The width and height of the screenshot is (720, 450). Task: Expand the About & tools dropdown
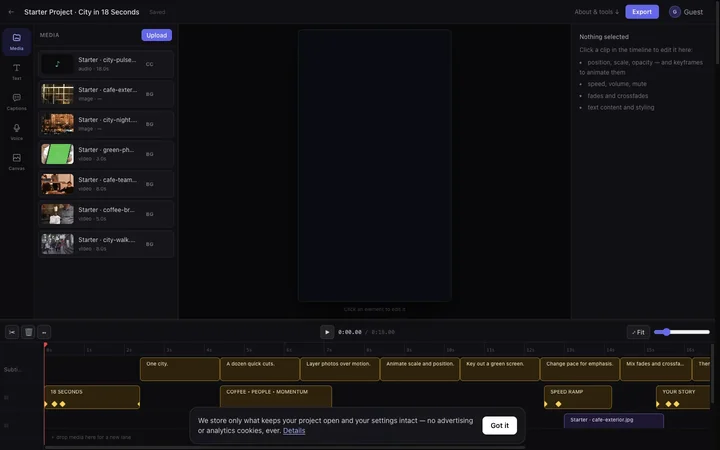coord(596,12)
